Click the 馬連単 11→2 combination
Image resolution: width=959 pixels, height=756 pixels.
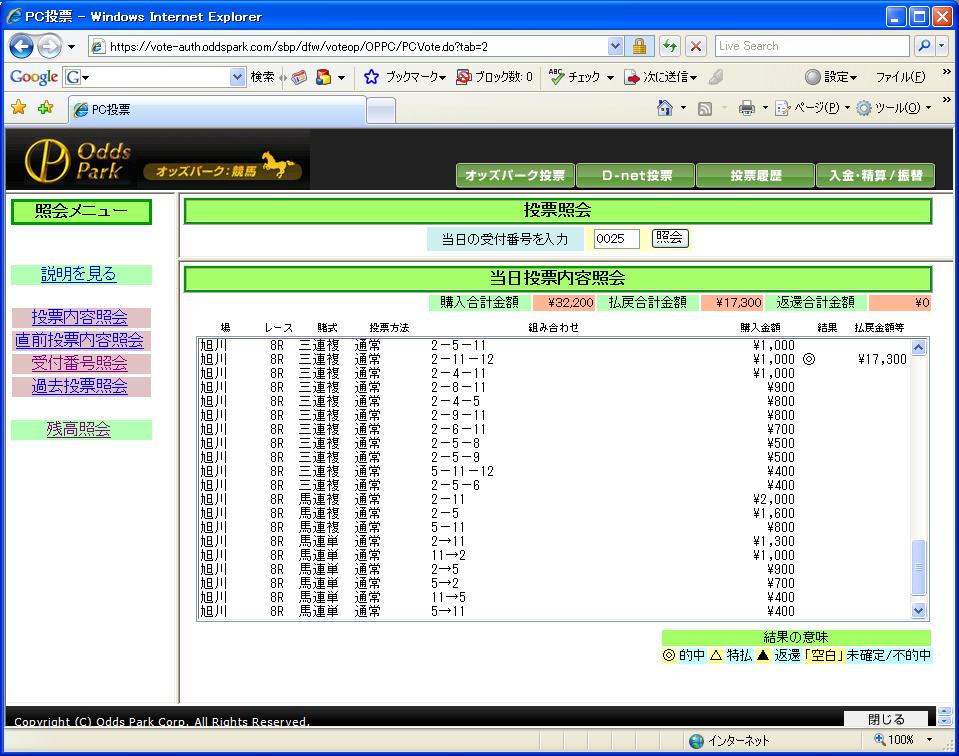(x=448, y=555)
